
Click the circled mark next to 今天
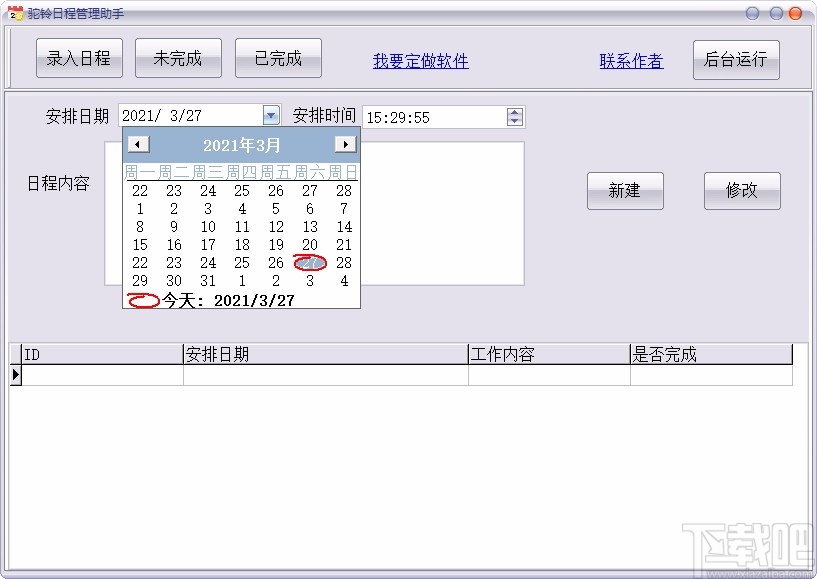pyautogui.click(x=143, y=300)
